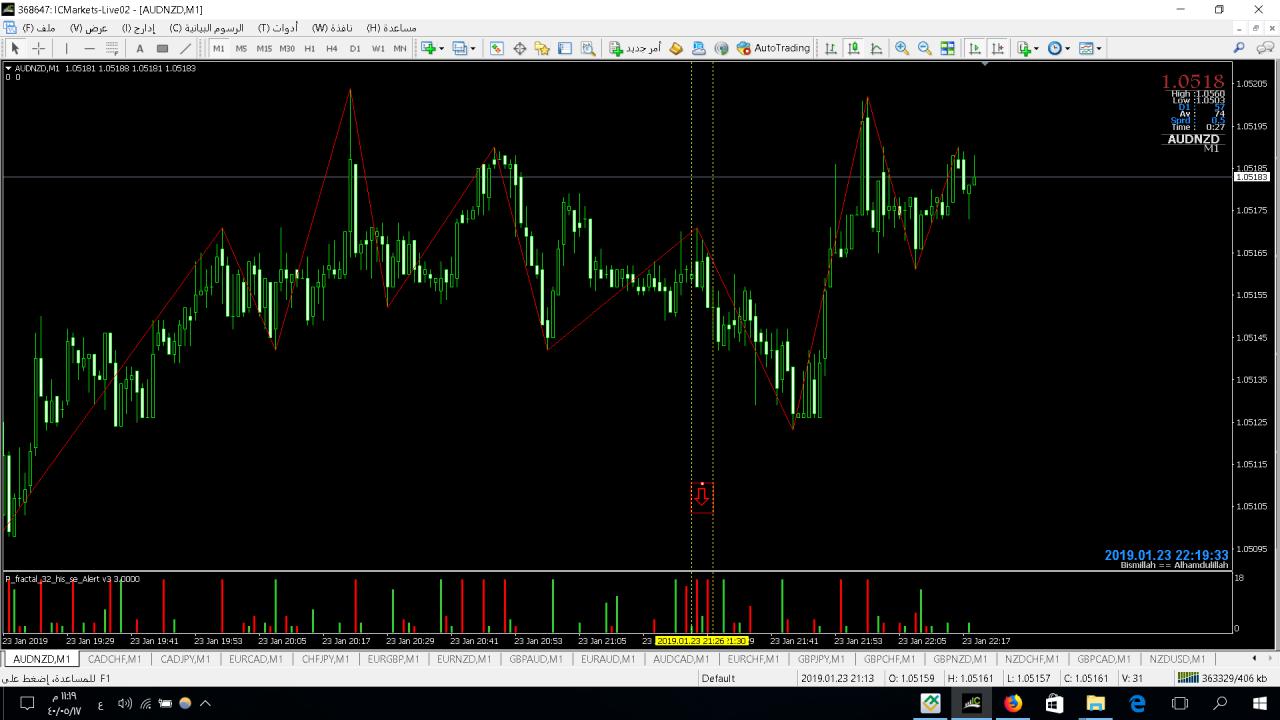Open the Tile Windows icon
Viewport: 1280px width, 720px height.
[948, 48]
